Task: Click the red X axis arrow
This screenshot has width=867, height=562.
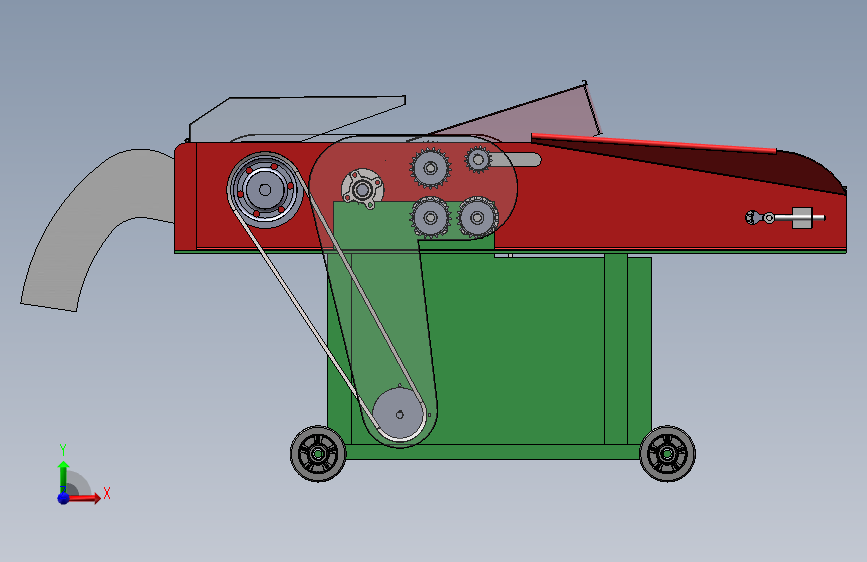Action: [x=84, y=498]
